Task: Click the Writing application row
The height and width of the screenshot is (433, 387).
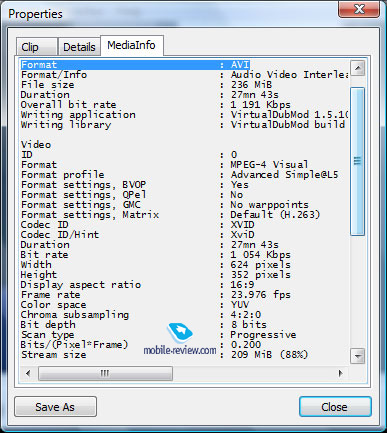Action: 185,115
